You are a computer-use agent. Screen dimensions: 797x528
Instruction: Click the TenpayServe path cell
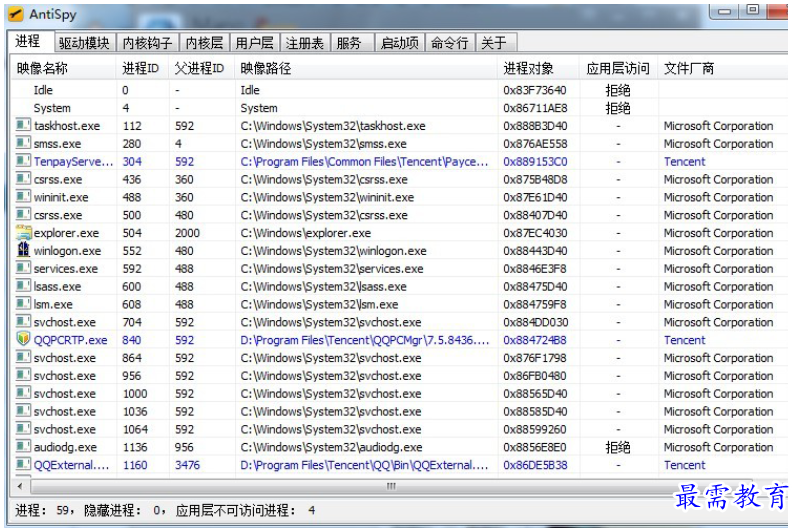click(x=364, y=161)
